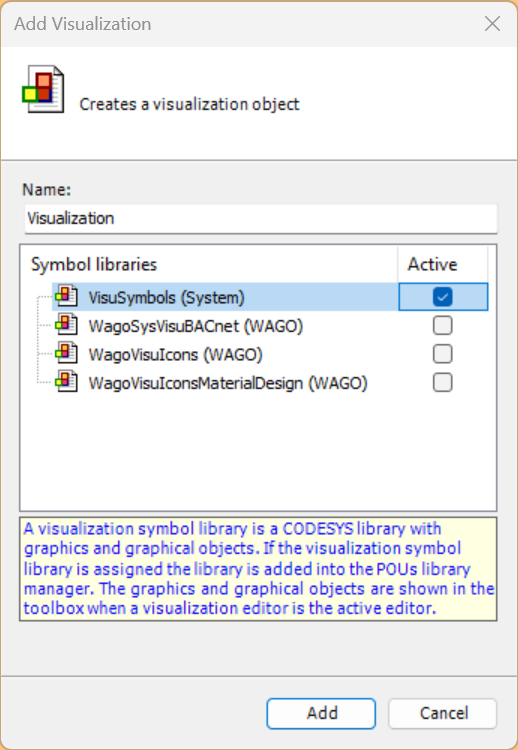Click the 'Name:' label

46,190
